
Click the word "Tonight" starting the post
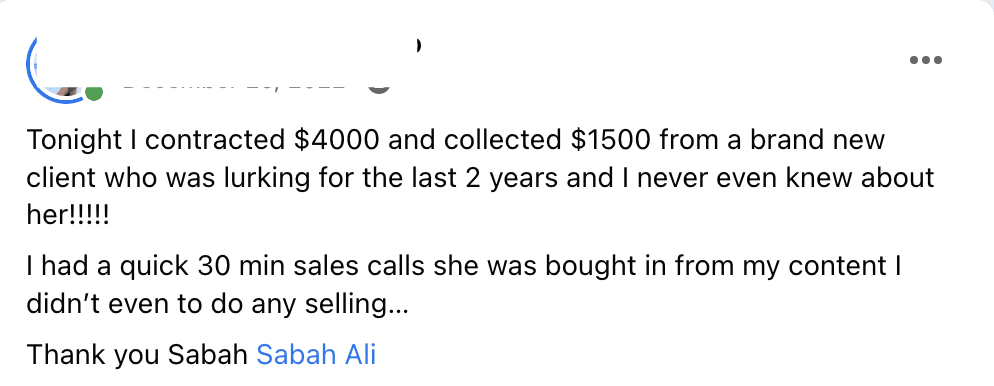pos(75,140)
